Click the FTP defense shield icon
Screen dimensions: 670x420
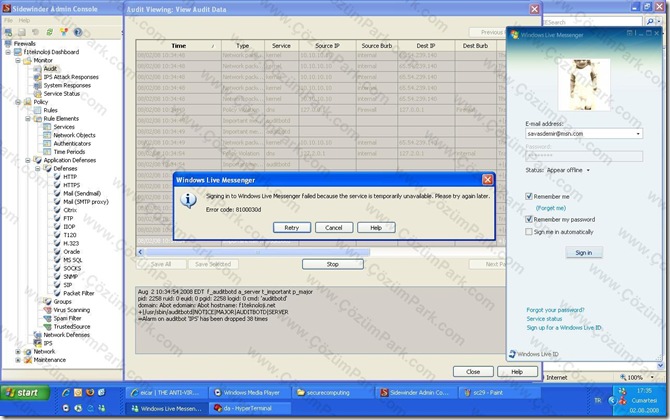pyautogui.click(x=57, y=218)
